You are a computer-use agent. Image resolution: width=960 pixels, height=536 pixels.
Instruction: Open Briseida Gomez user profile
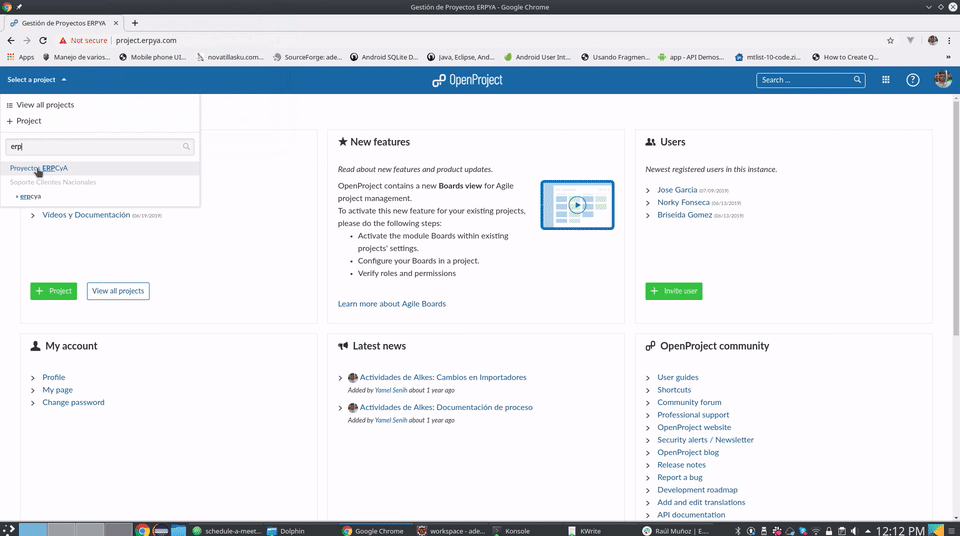684,215
